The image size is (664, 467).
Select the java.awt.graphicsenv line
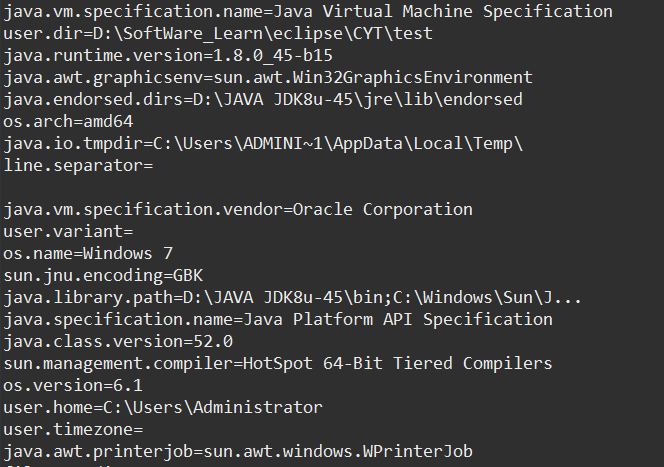268,77
